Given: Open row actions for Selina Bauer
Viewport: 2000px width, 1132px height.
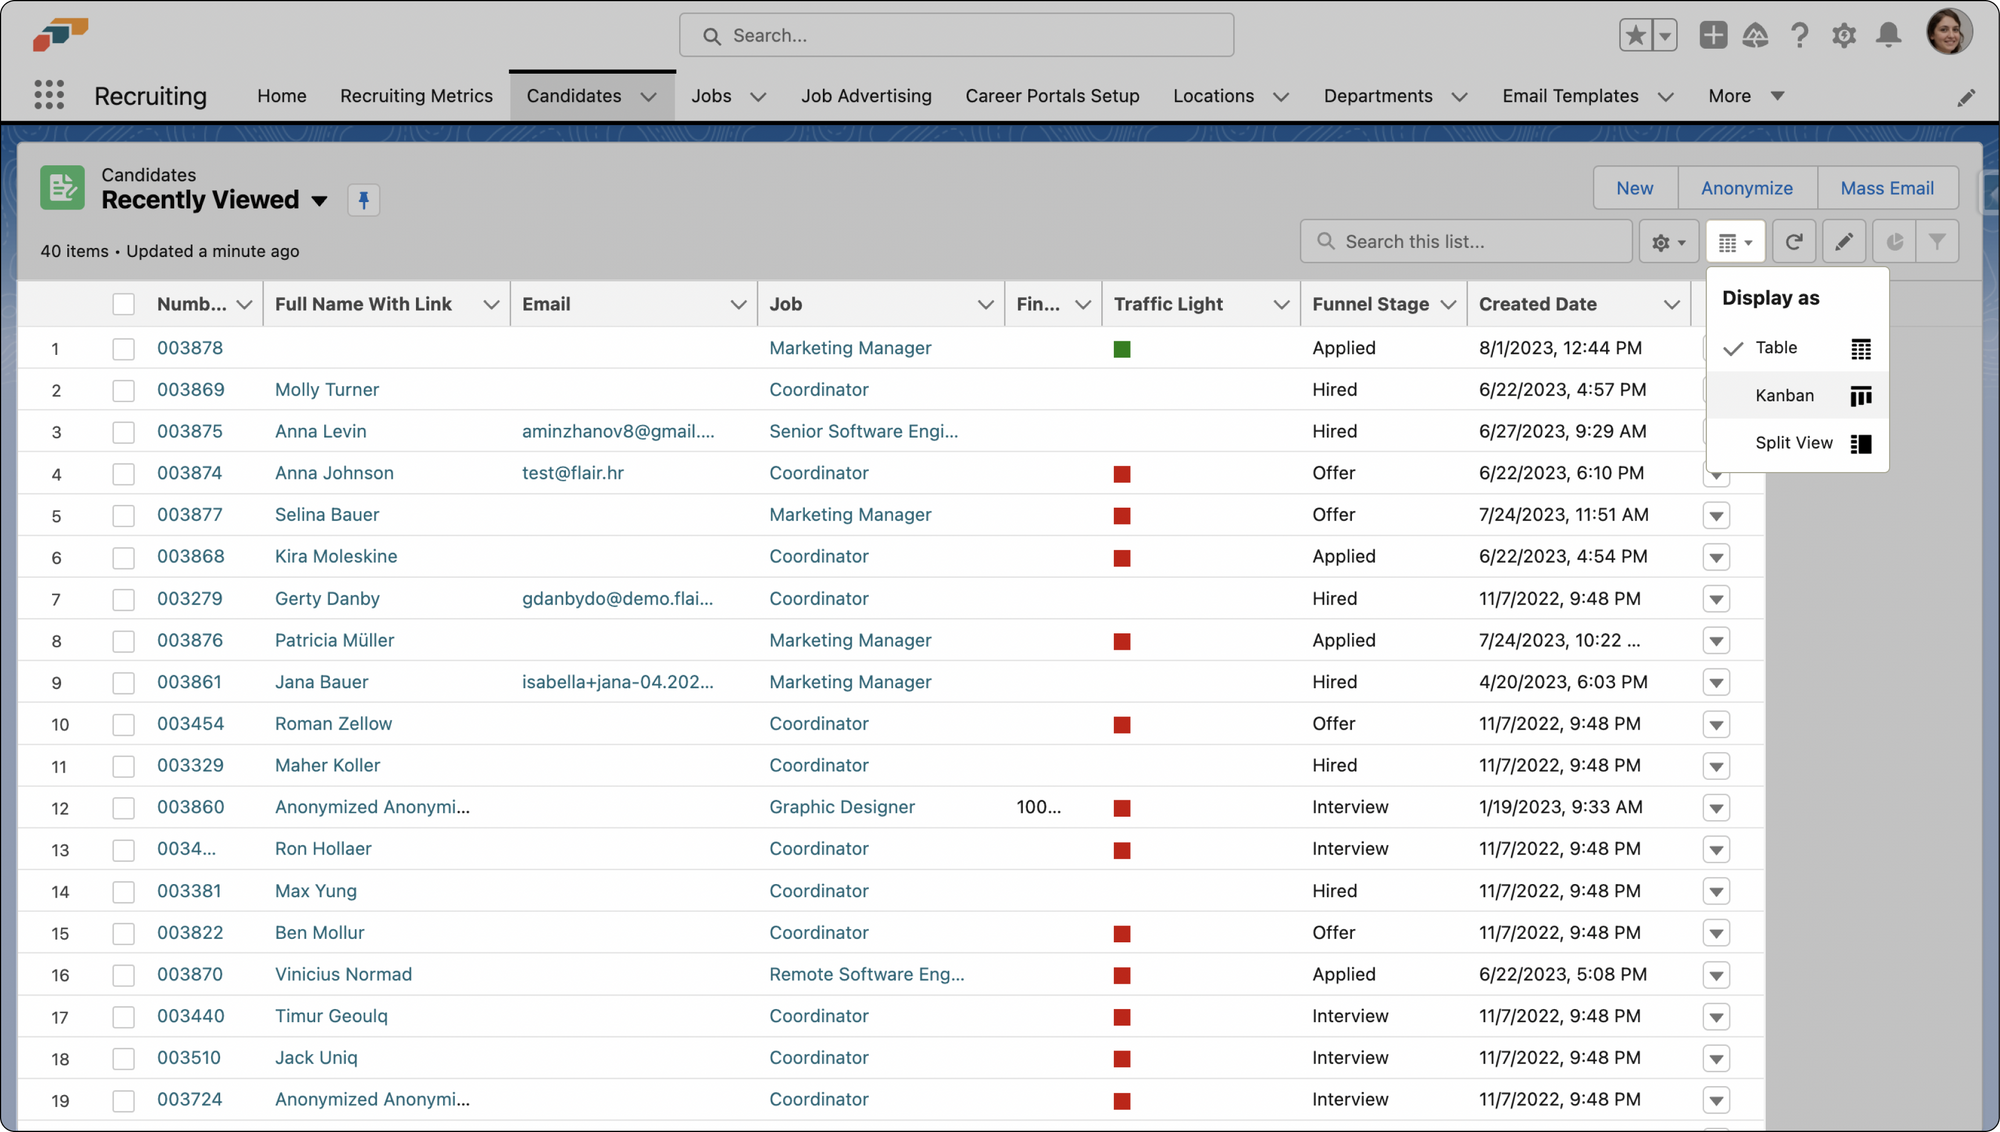Looking at the screenshot, I should point(1716,516).
